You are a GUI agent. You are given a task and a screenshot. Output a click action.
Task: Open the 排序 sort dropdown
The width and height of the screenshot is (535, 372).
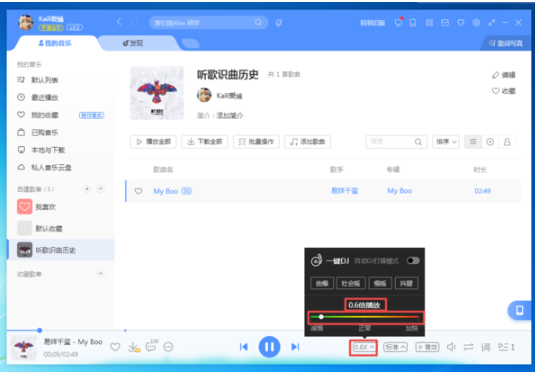pyautogui.click(x=446, y=142)
